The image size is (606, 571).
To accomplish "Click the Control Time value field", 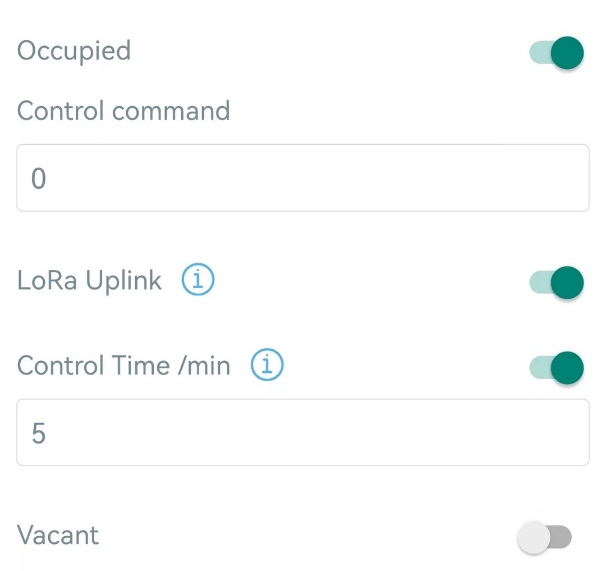I will (x=302, y=432).
